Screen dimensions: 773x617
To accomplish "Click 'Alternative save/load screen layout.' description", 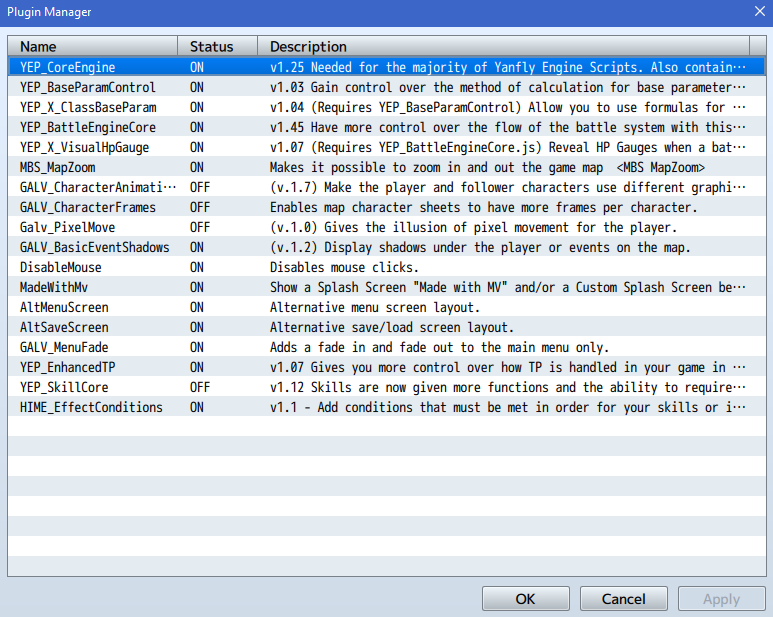I will 392,327.
